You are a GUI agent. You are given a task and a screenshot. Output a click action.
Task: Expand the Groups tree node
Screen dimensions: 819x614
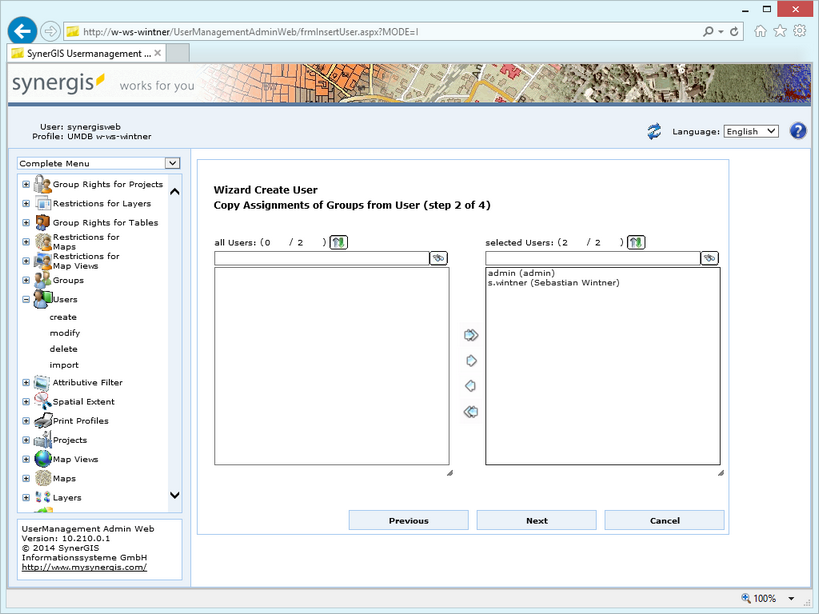(25, 280)
